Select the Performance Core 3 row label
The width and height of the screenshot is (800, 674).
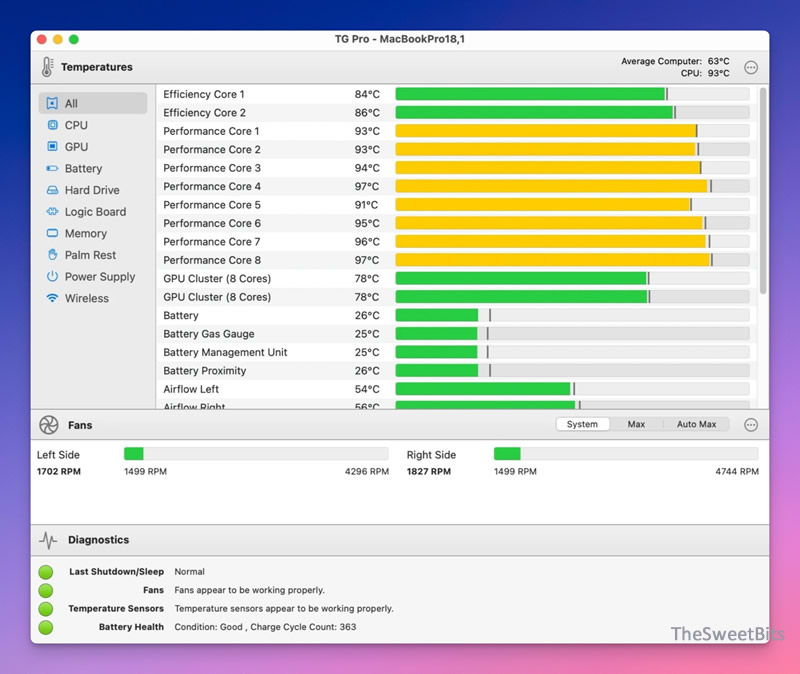click(212, 168)
